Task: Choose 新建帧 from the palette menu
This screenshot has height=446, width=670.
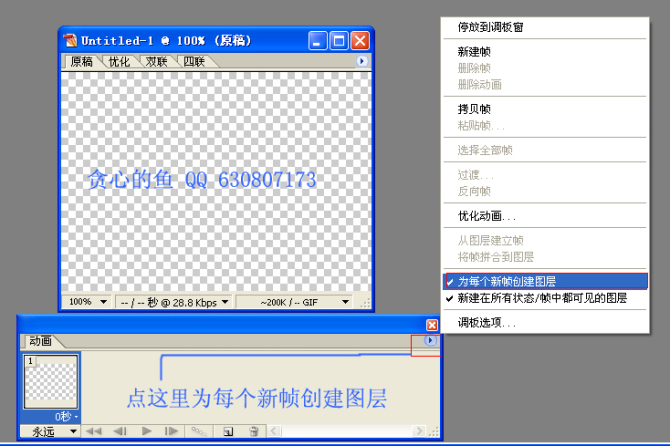Action: pyautogui.click(x=474, y=51)
